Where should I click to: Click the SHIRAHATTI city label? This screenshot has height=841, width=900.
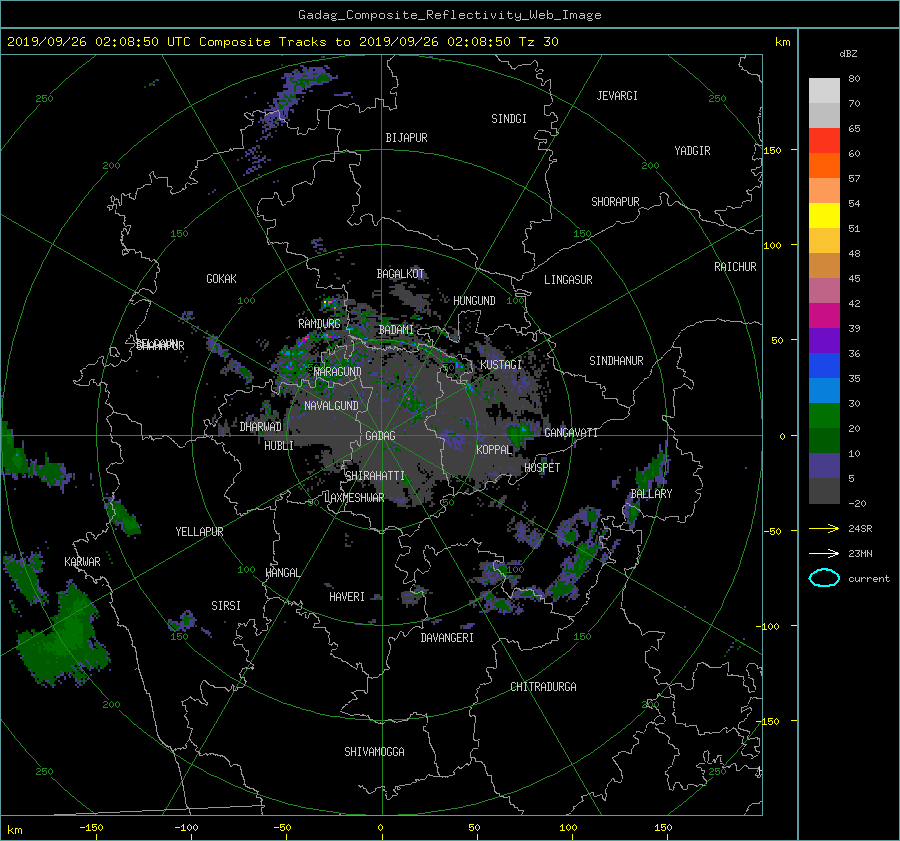point(375,476)
